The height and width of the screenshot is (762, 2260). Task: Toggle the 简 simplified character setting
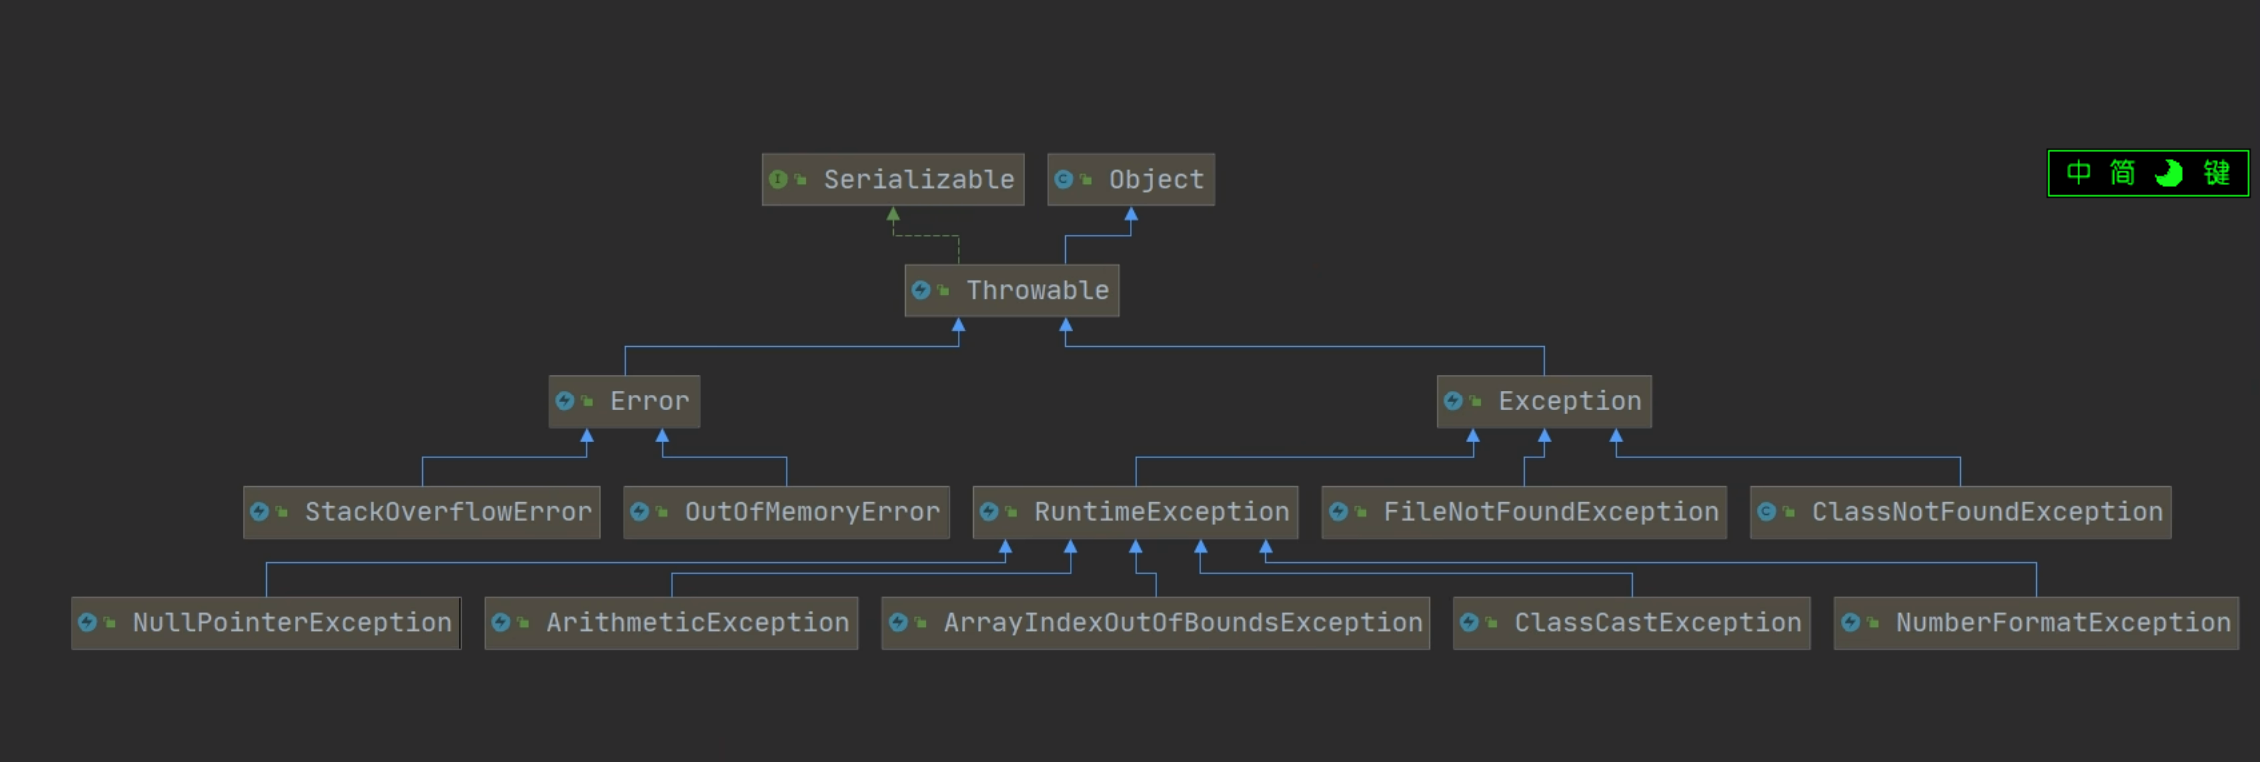(x=2123, y=173)
